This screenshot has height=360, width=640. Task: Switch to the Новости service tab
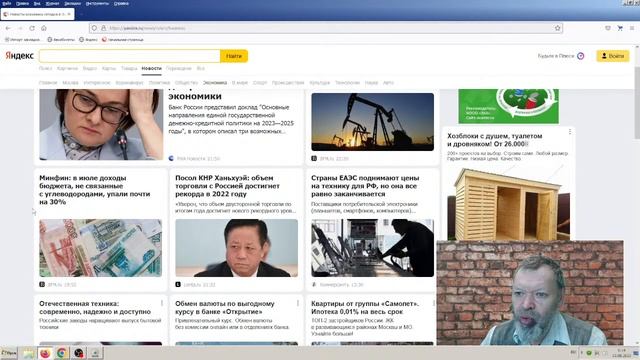point(151,69)
